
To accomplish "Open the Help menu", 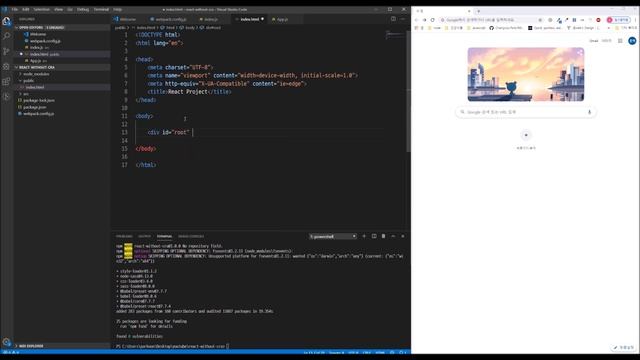I will pos(118,9).
